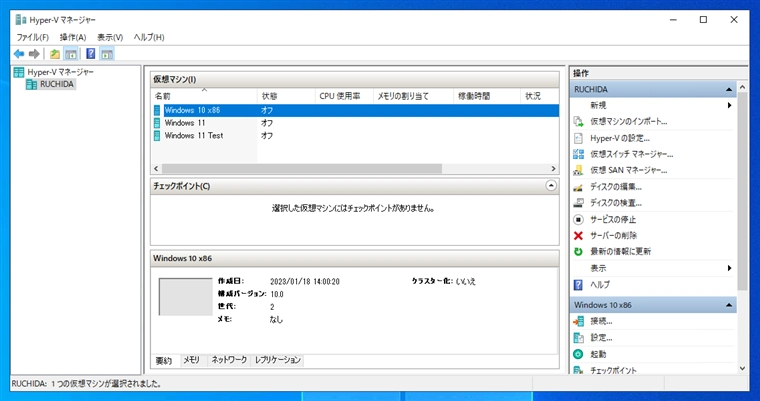Collapse the Windows 10 x86 actions section arrow
This screenshot has height=401, width=760.
point(729,305)
